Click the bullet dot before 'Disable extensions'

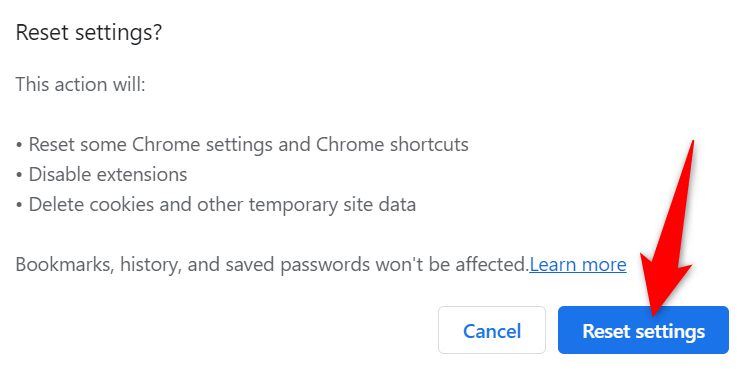[19, 176]
